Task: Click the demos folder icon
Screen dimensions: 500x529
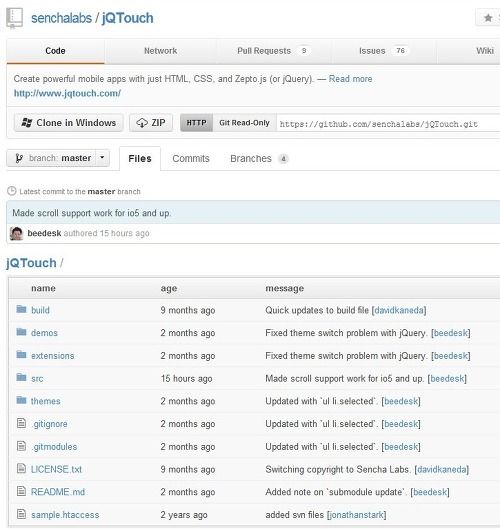Action: point(21,332)
